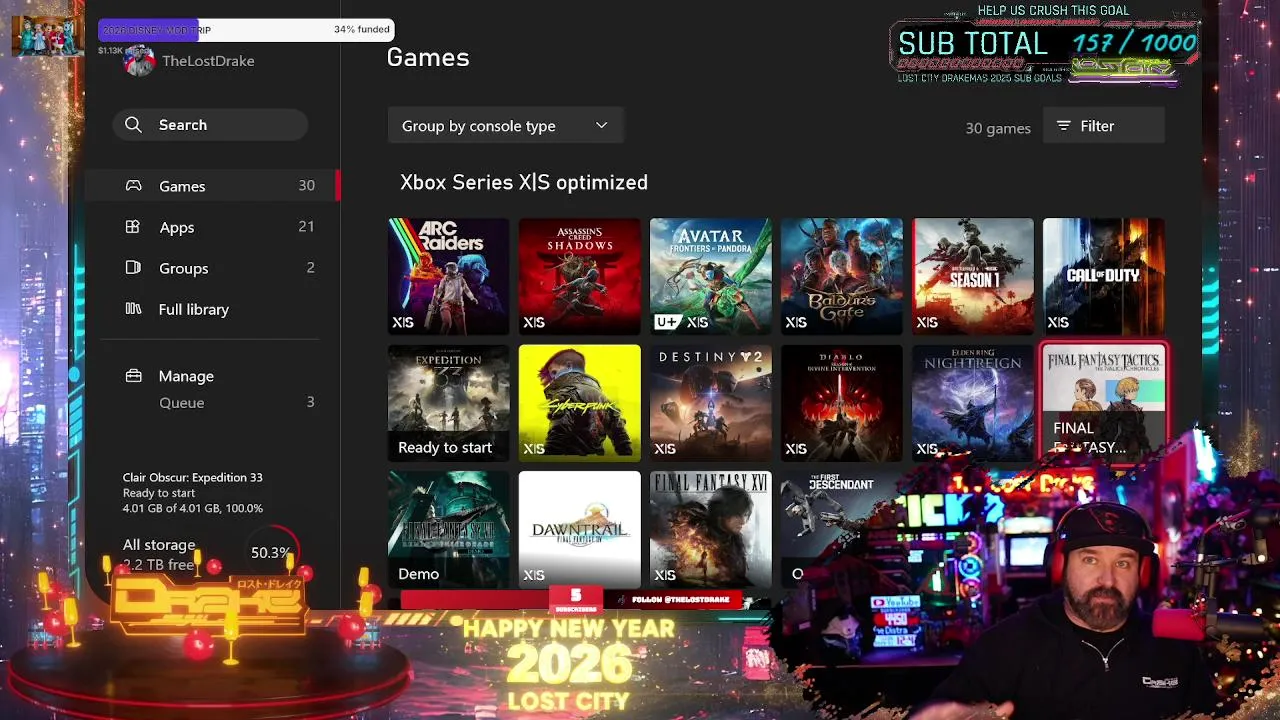Click the 2.2 TB free storage text
This screenshot has width=1280, height=720.
[x=159, y=565]
